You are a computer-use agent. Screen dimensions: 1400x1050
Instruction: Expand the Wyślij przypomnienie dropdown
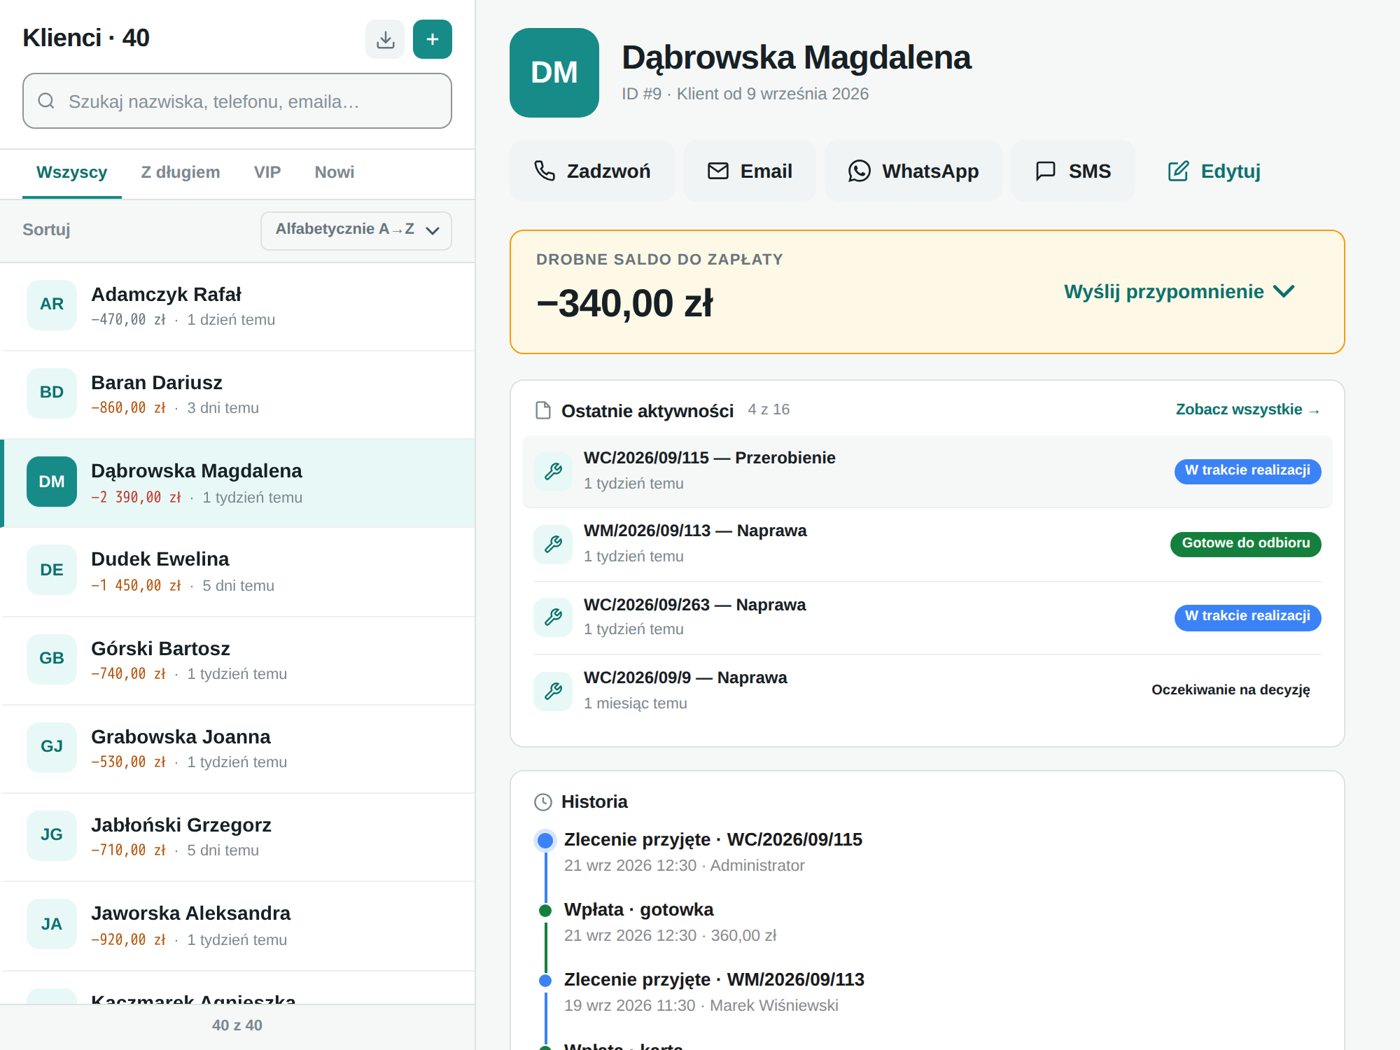tap(1179, 292)
